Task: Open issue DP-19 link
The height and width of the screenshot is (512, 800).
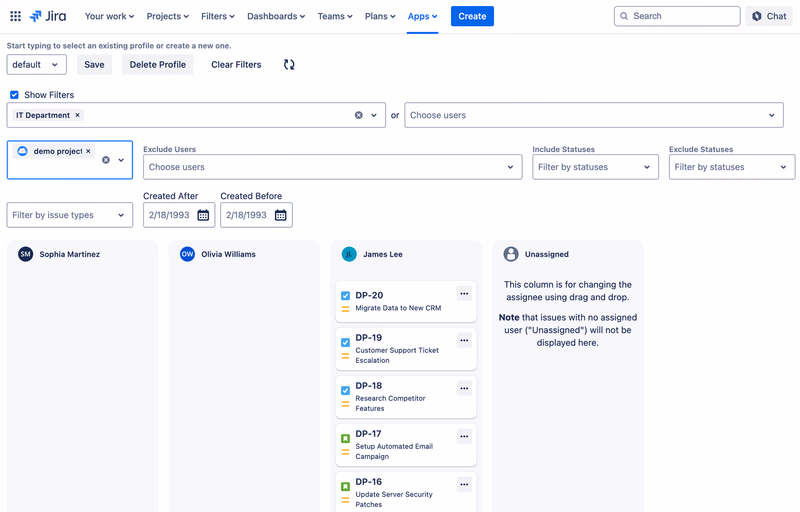Action: click(368, 337)
